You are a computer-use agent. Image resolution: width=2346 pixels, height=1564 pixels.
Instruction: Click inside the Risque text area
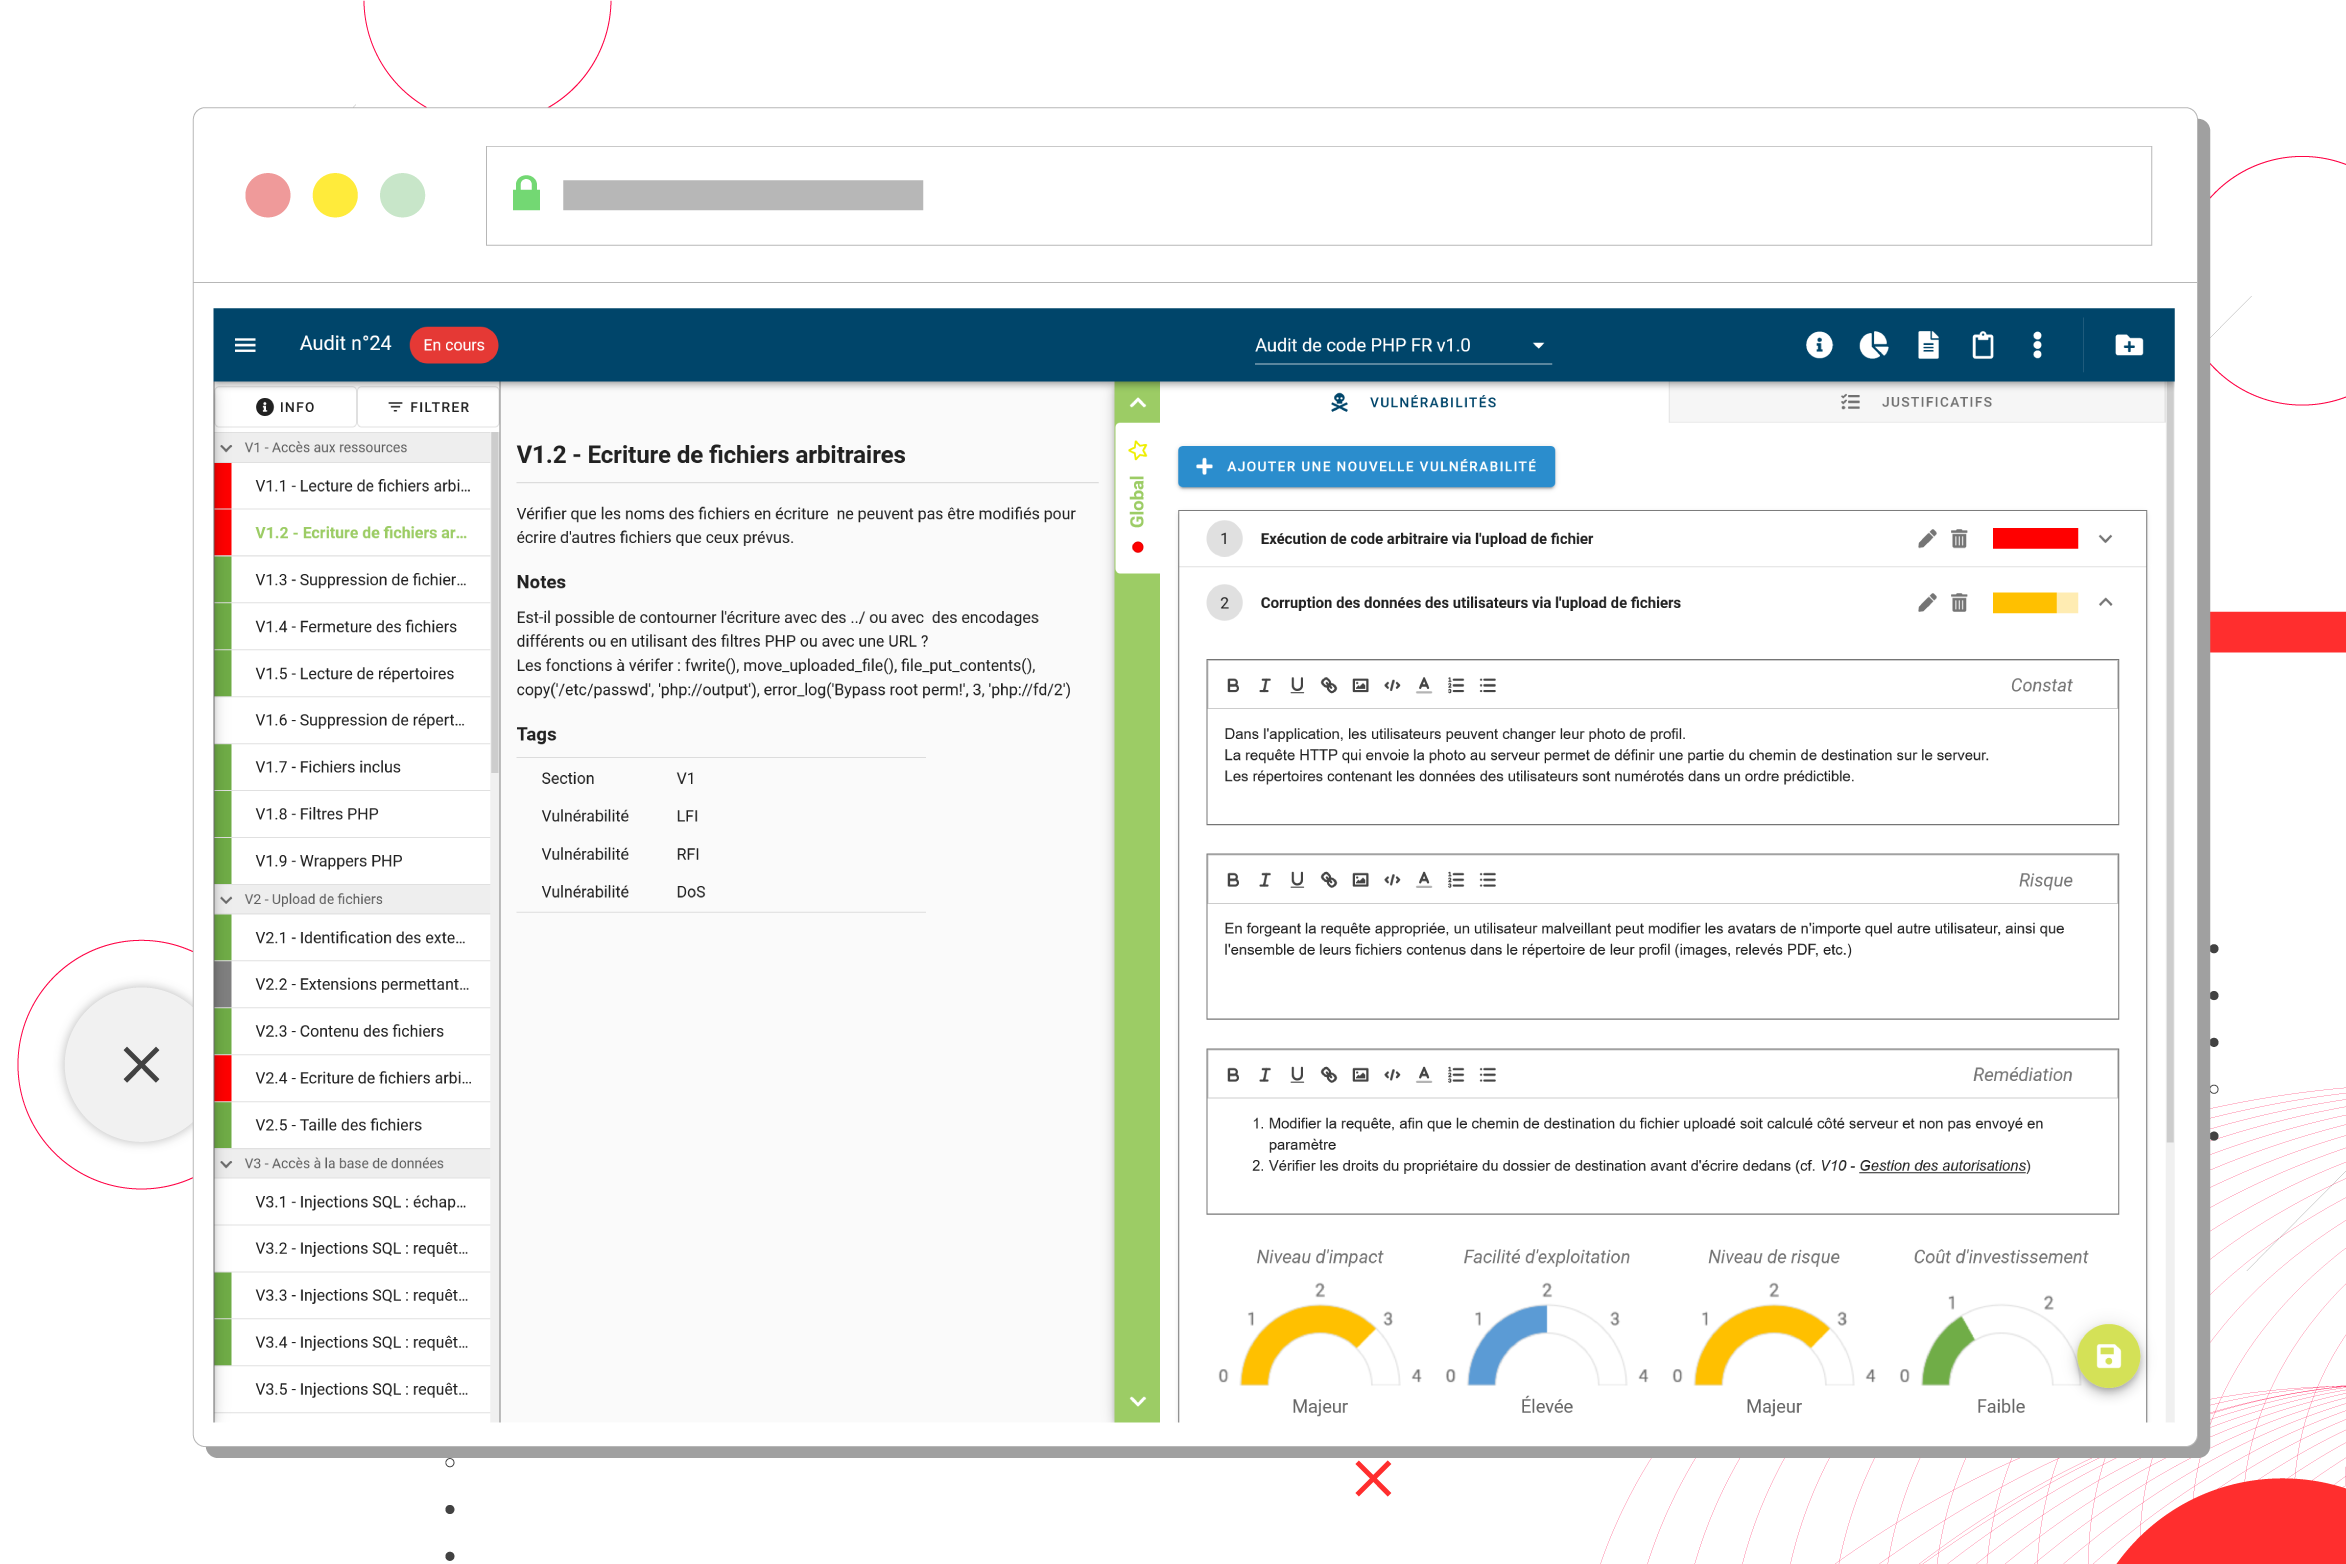click(1662, 960)
